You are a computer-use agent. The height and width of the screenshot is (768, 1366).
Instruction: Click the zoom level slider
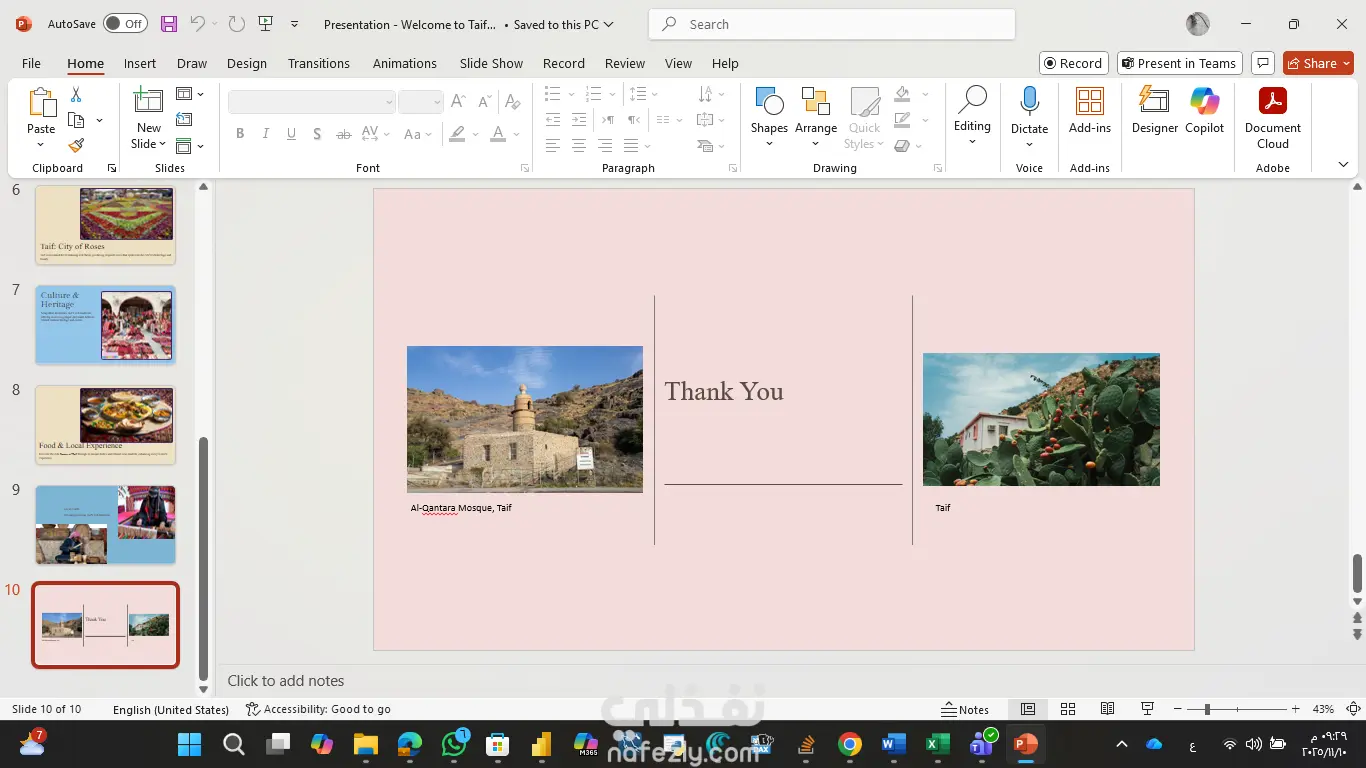point(1207,709)
